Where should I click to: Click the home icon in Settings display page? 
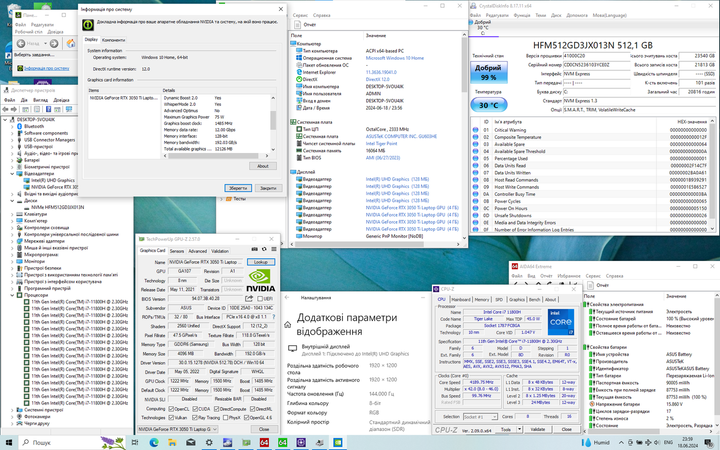(287, 325)
